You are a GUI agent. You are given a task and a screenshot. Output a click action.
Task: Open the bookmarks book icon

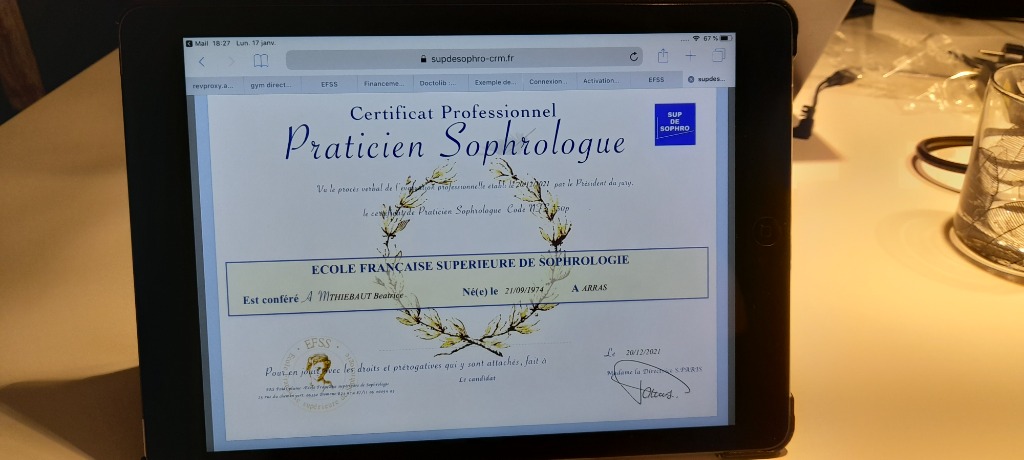[261, 61]
